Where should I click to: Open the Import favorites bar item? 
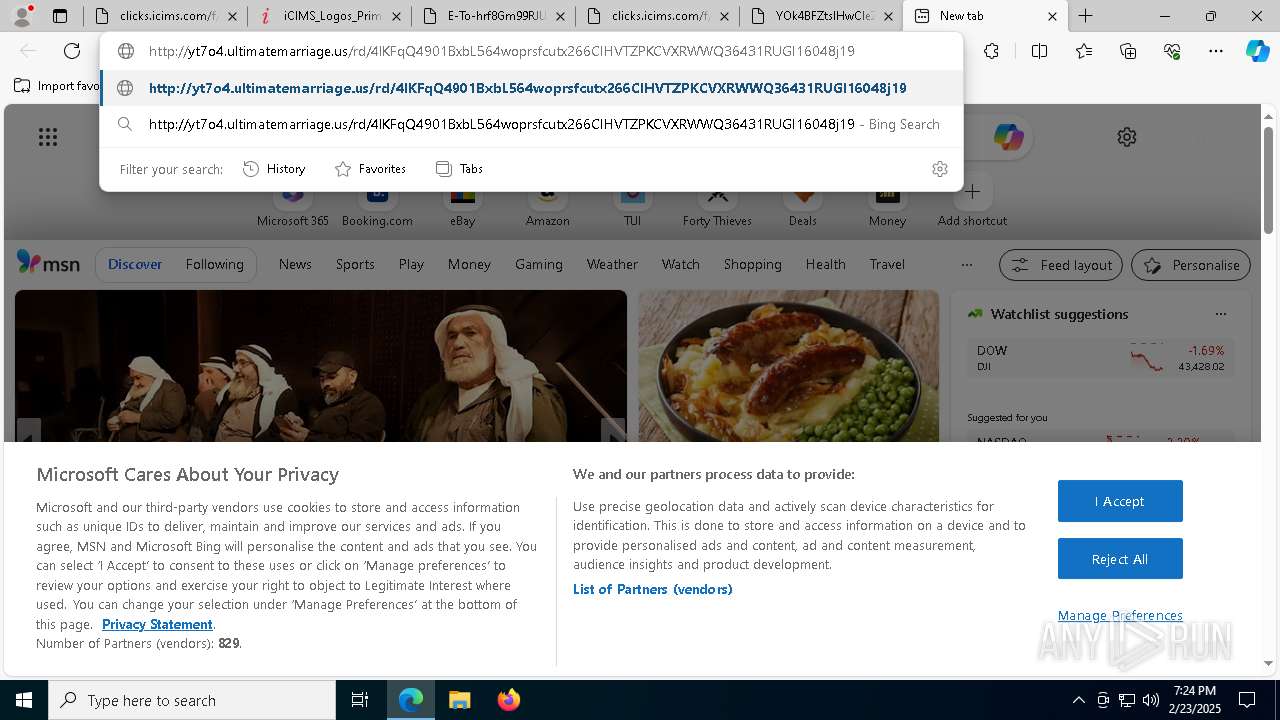click(56, 86)
